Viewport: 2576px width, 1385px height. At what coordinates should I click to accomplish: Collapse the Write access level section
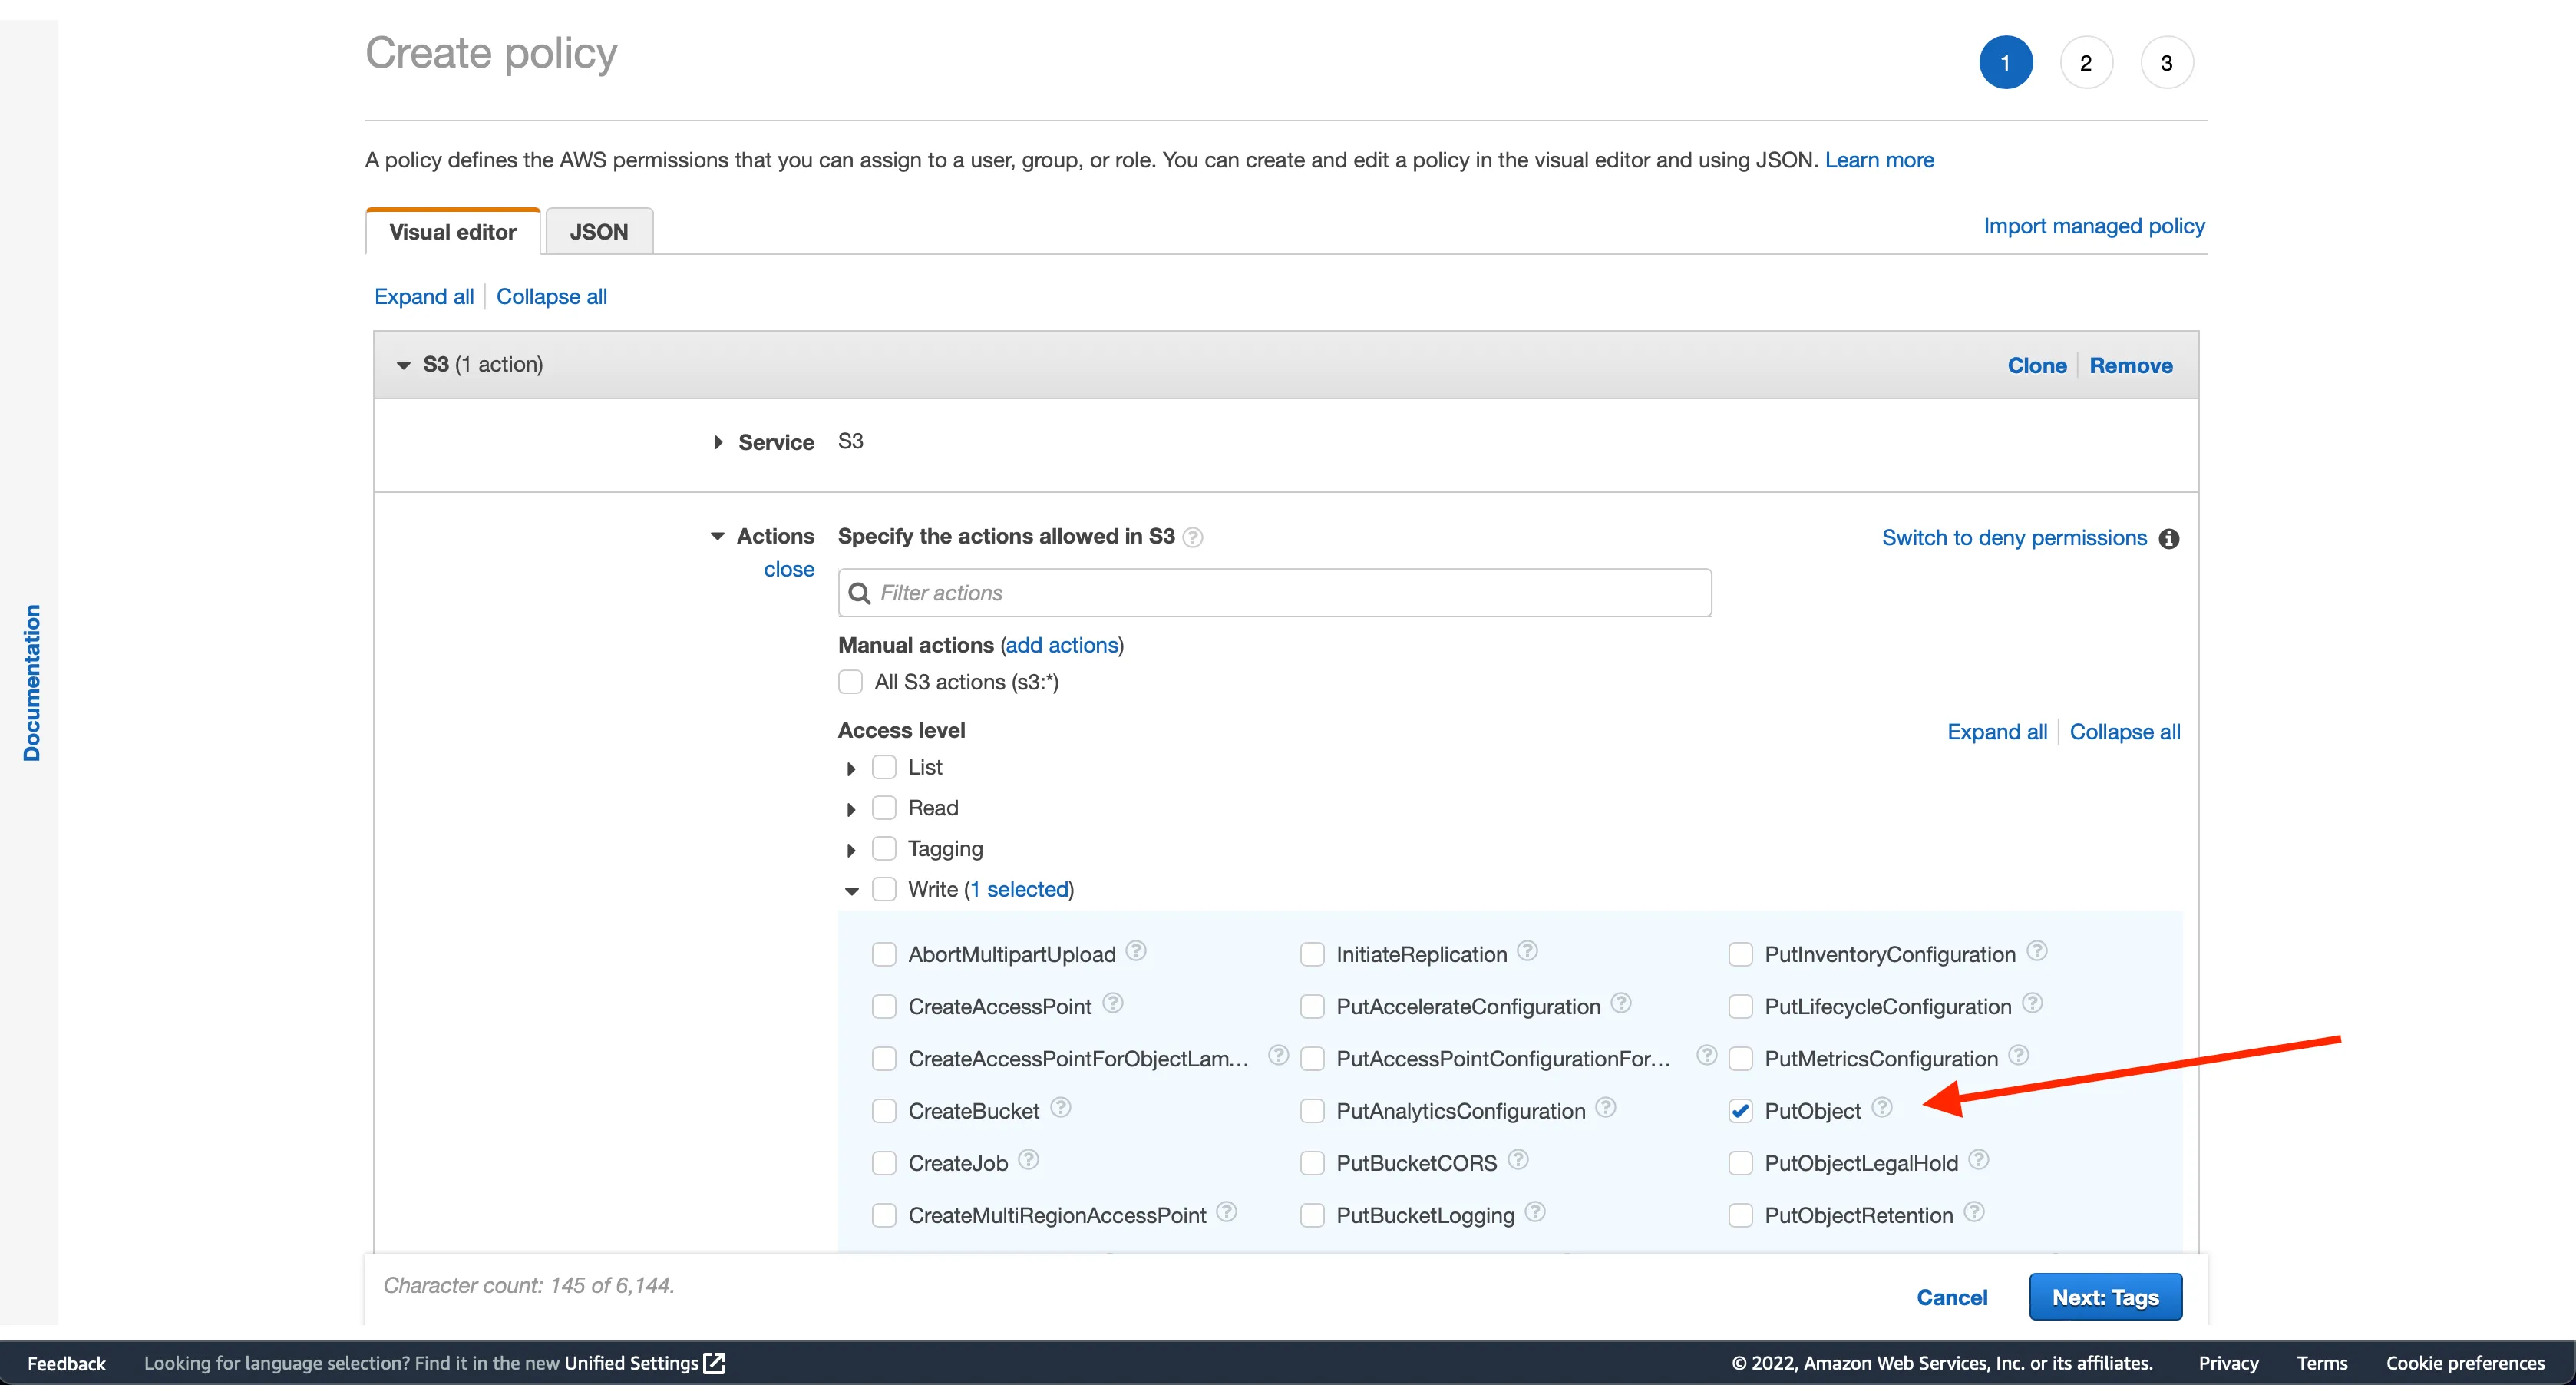click(851, 890)
